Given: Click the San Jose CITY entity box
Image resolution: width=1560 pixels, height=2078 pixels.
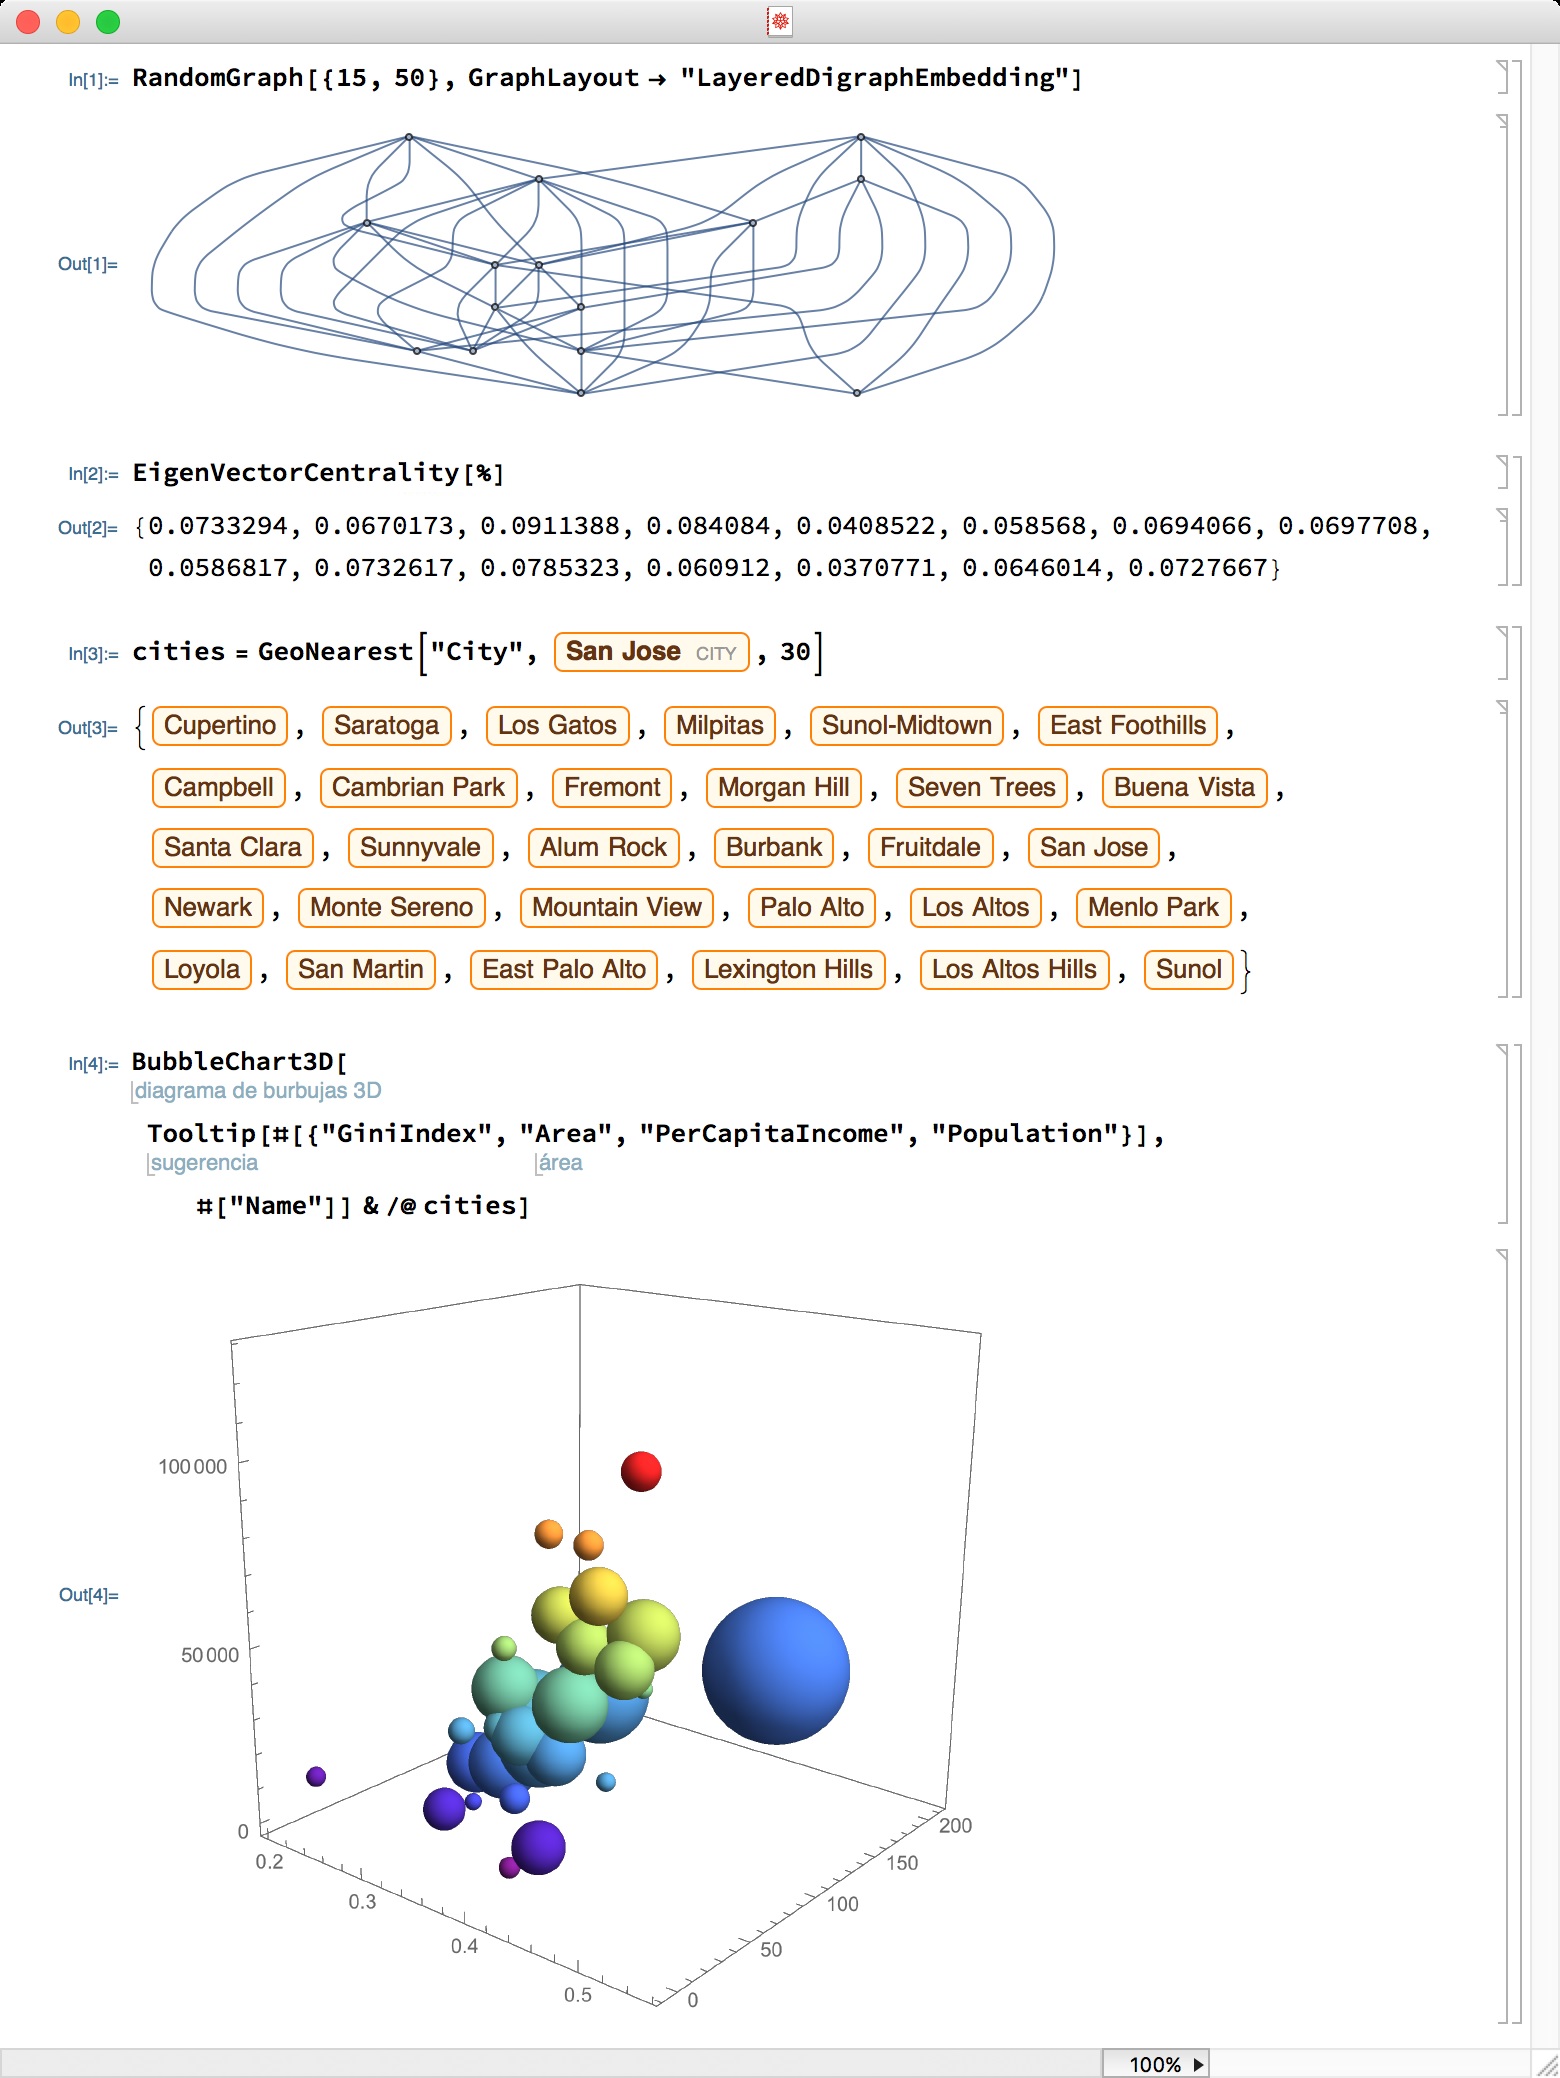Looking at the screenshot, I should [651, 652].
